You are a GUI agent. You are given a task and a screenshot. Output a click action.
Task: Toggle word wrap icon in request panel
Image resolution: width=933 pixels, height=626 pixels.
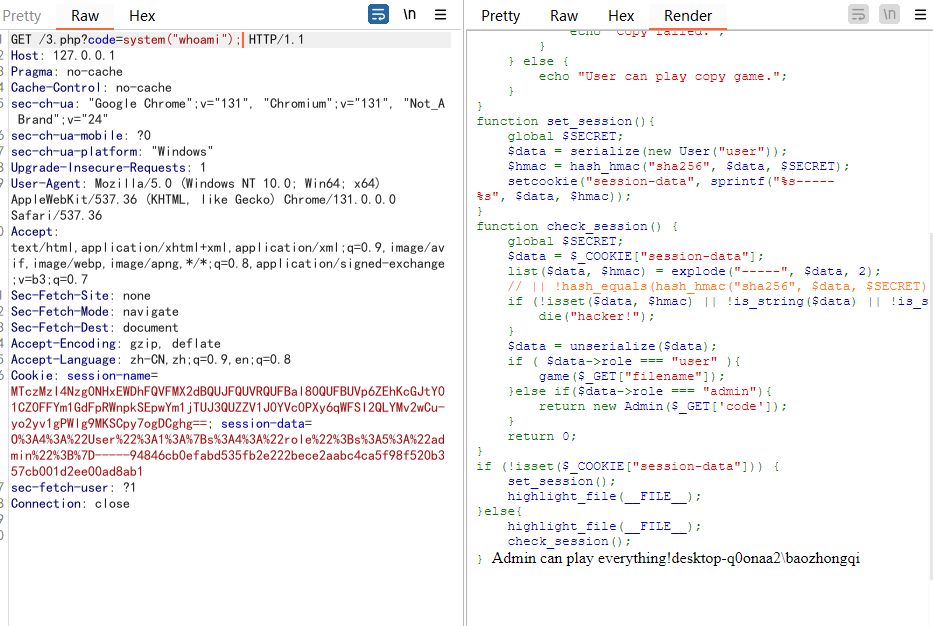click(x=378, y=14)
